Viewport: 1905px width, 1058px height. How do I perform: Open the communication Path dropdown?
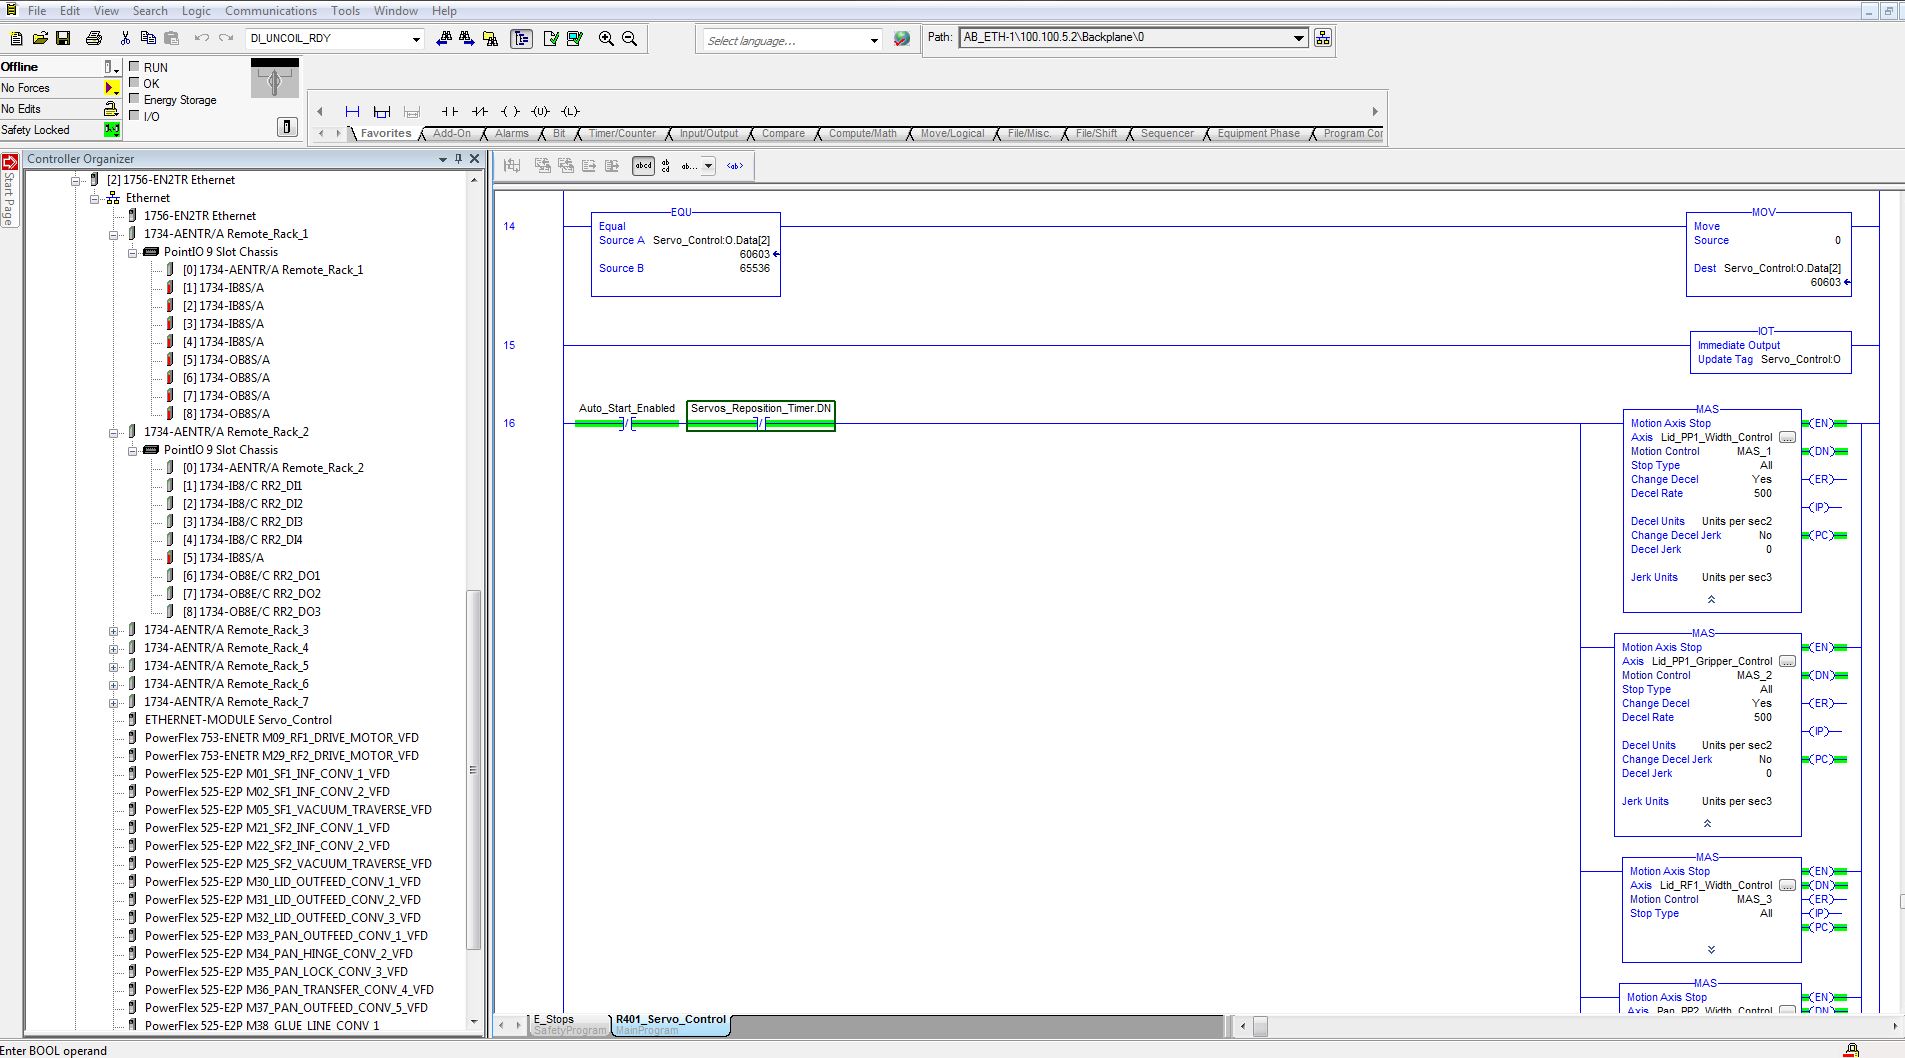click(x=1298, y=38)
